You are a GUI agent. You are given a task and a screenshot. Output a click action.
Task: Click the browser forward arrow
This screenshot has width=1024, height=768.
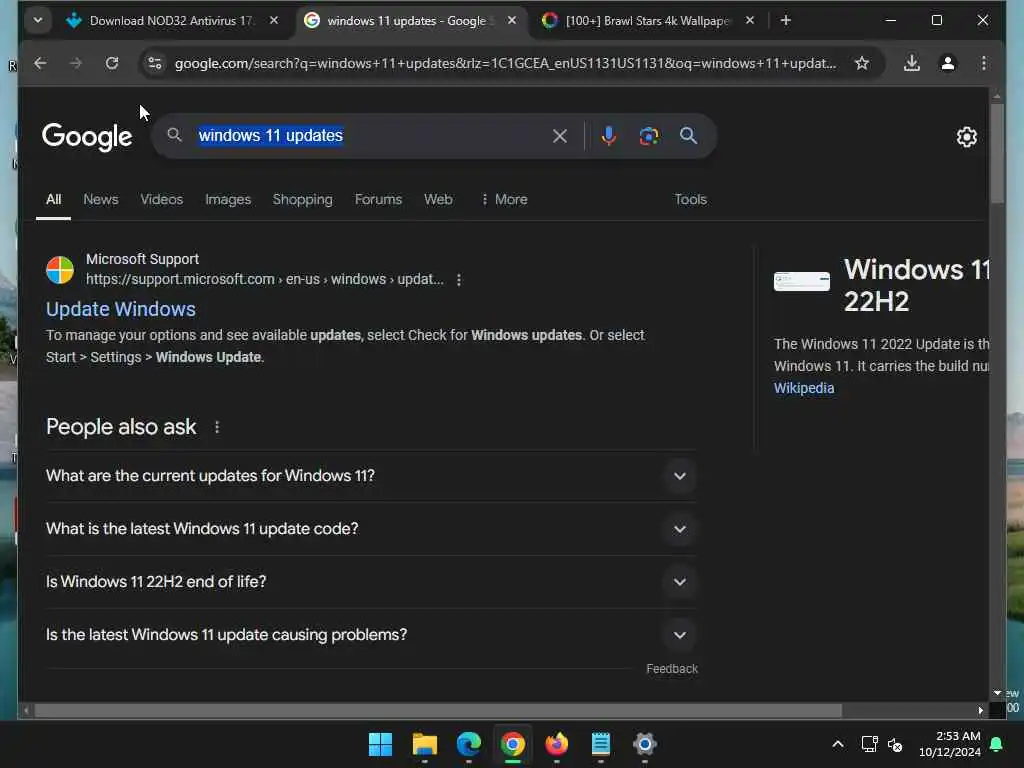click(x=76, y=63)
